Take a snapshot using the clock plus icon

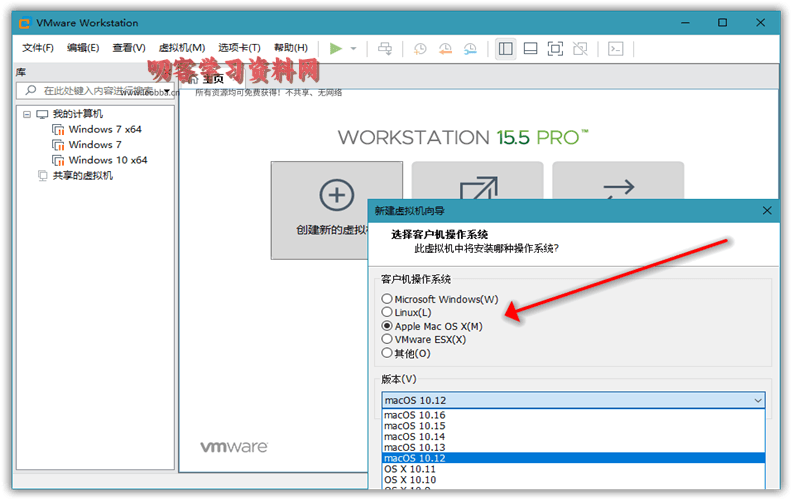(x=420, y=48)
